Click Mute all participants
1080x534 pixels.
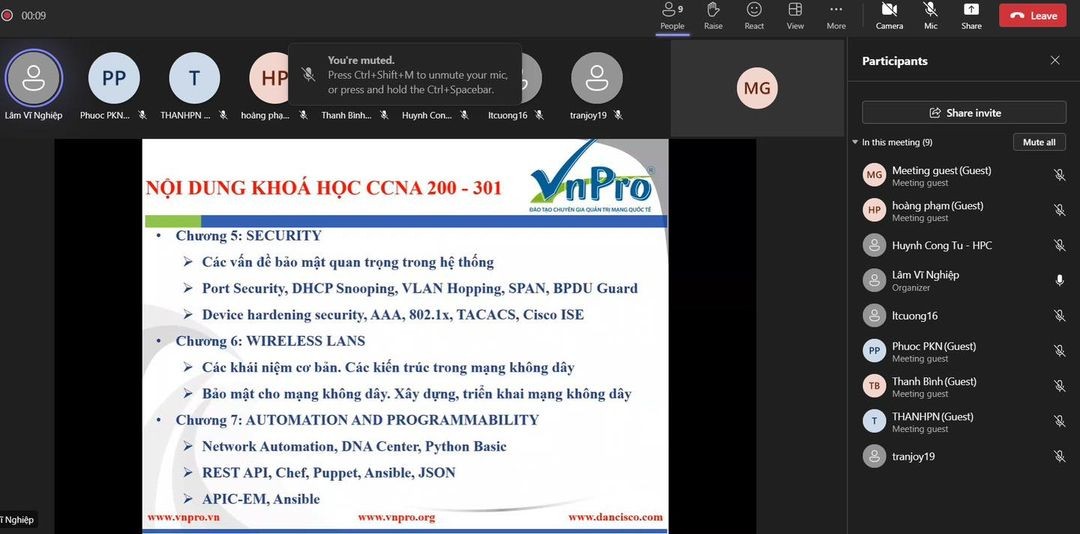tap(1039, 142)
